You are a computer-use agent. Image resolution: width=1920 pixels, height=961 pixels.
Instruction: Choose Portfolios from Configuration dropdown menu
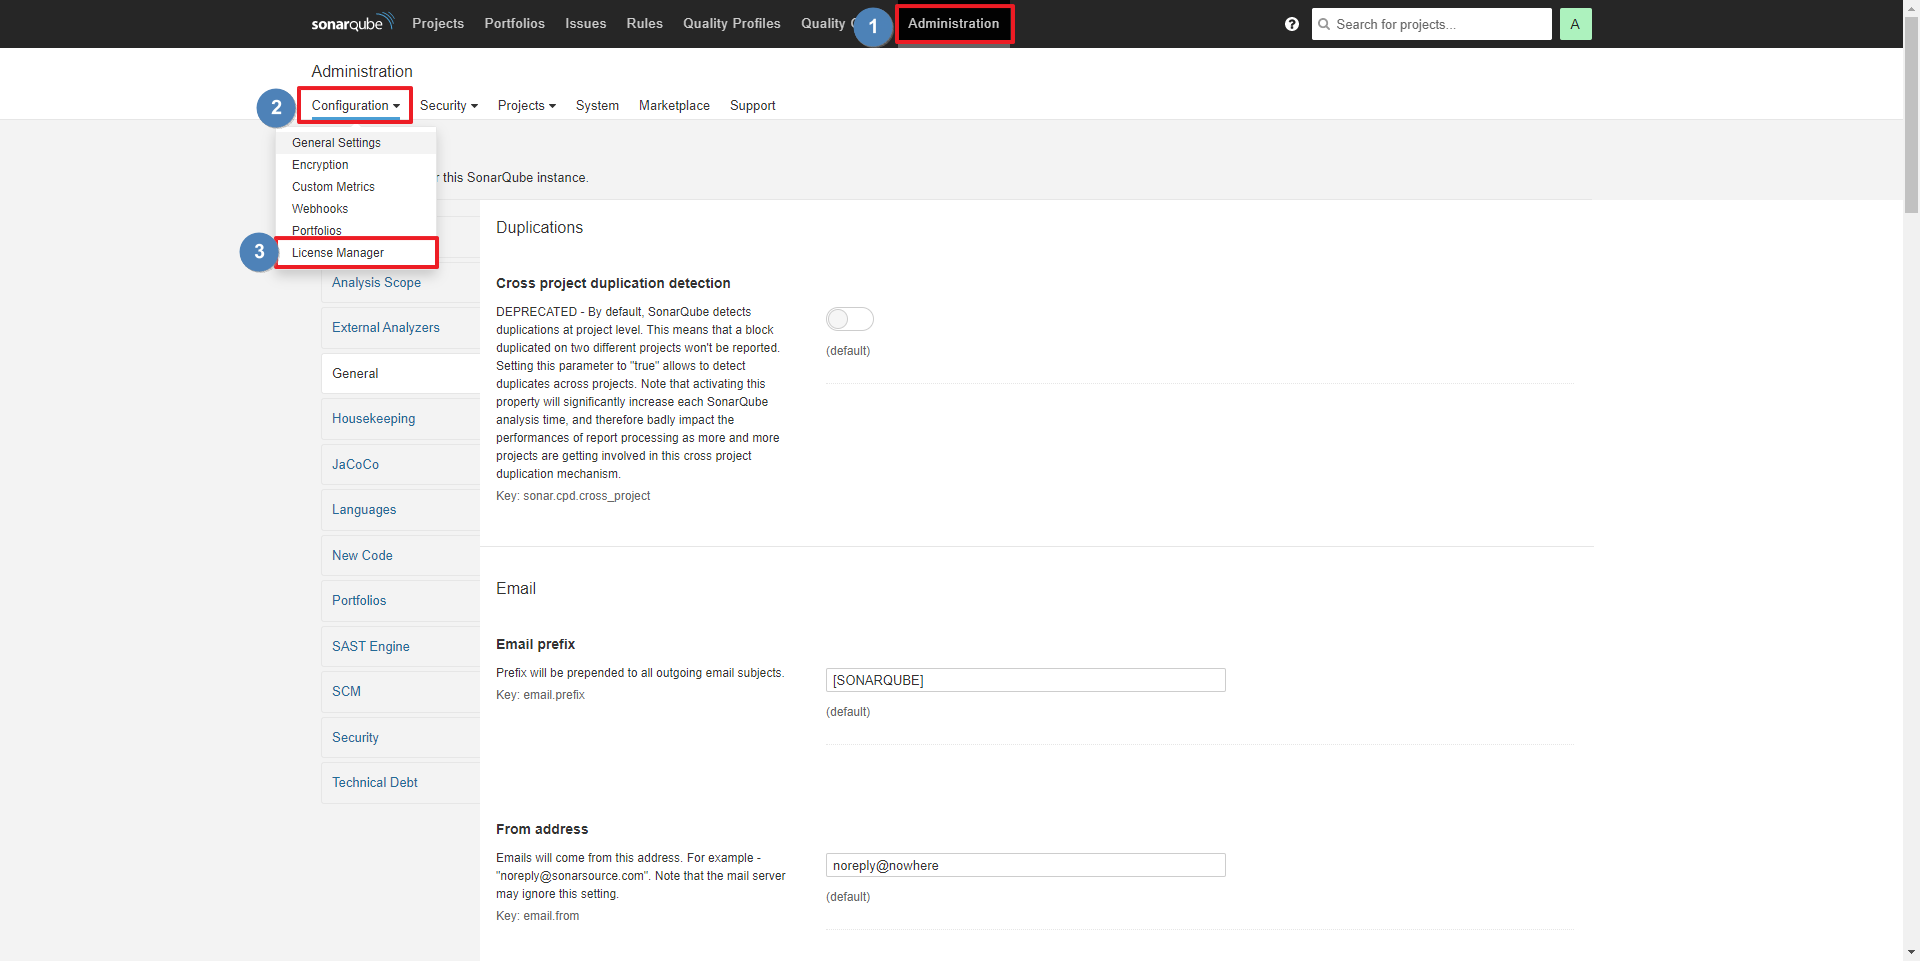356,230
